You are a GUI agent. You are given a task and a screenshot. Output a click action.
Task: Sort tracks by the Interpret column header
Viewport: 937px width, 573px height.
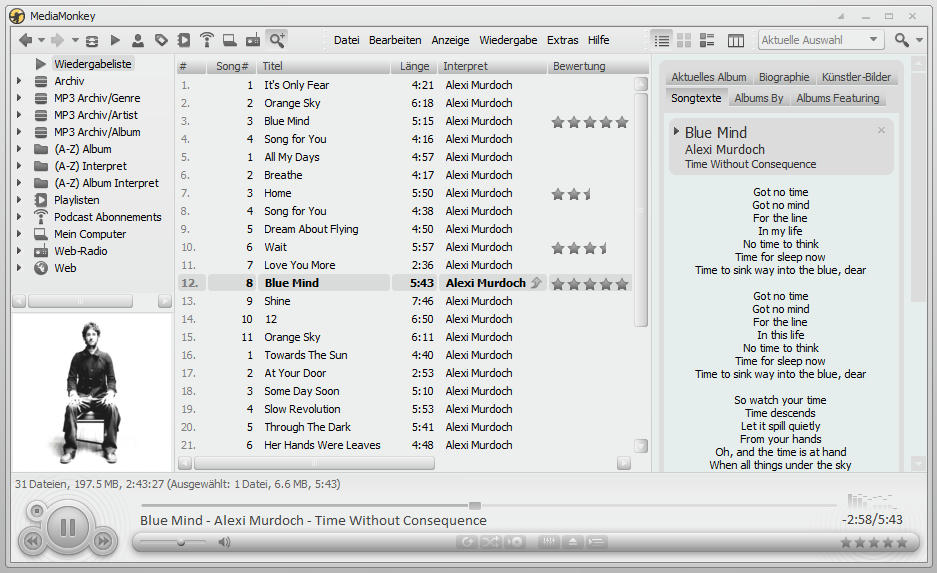[x=493, y=66]
